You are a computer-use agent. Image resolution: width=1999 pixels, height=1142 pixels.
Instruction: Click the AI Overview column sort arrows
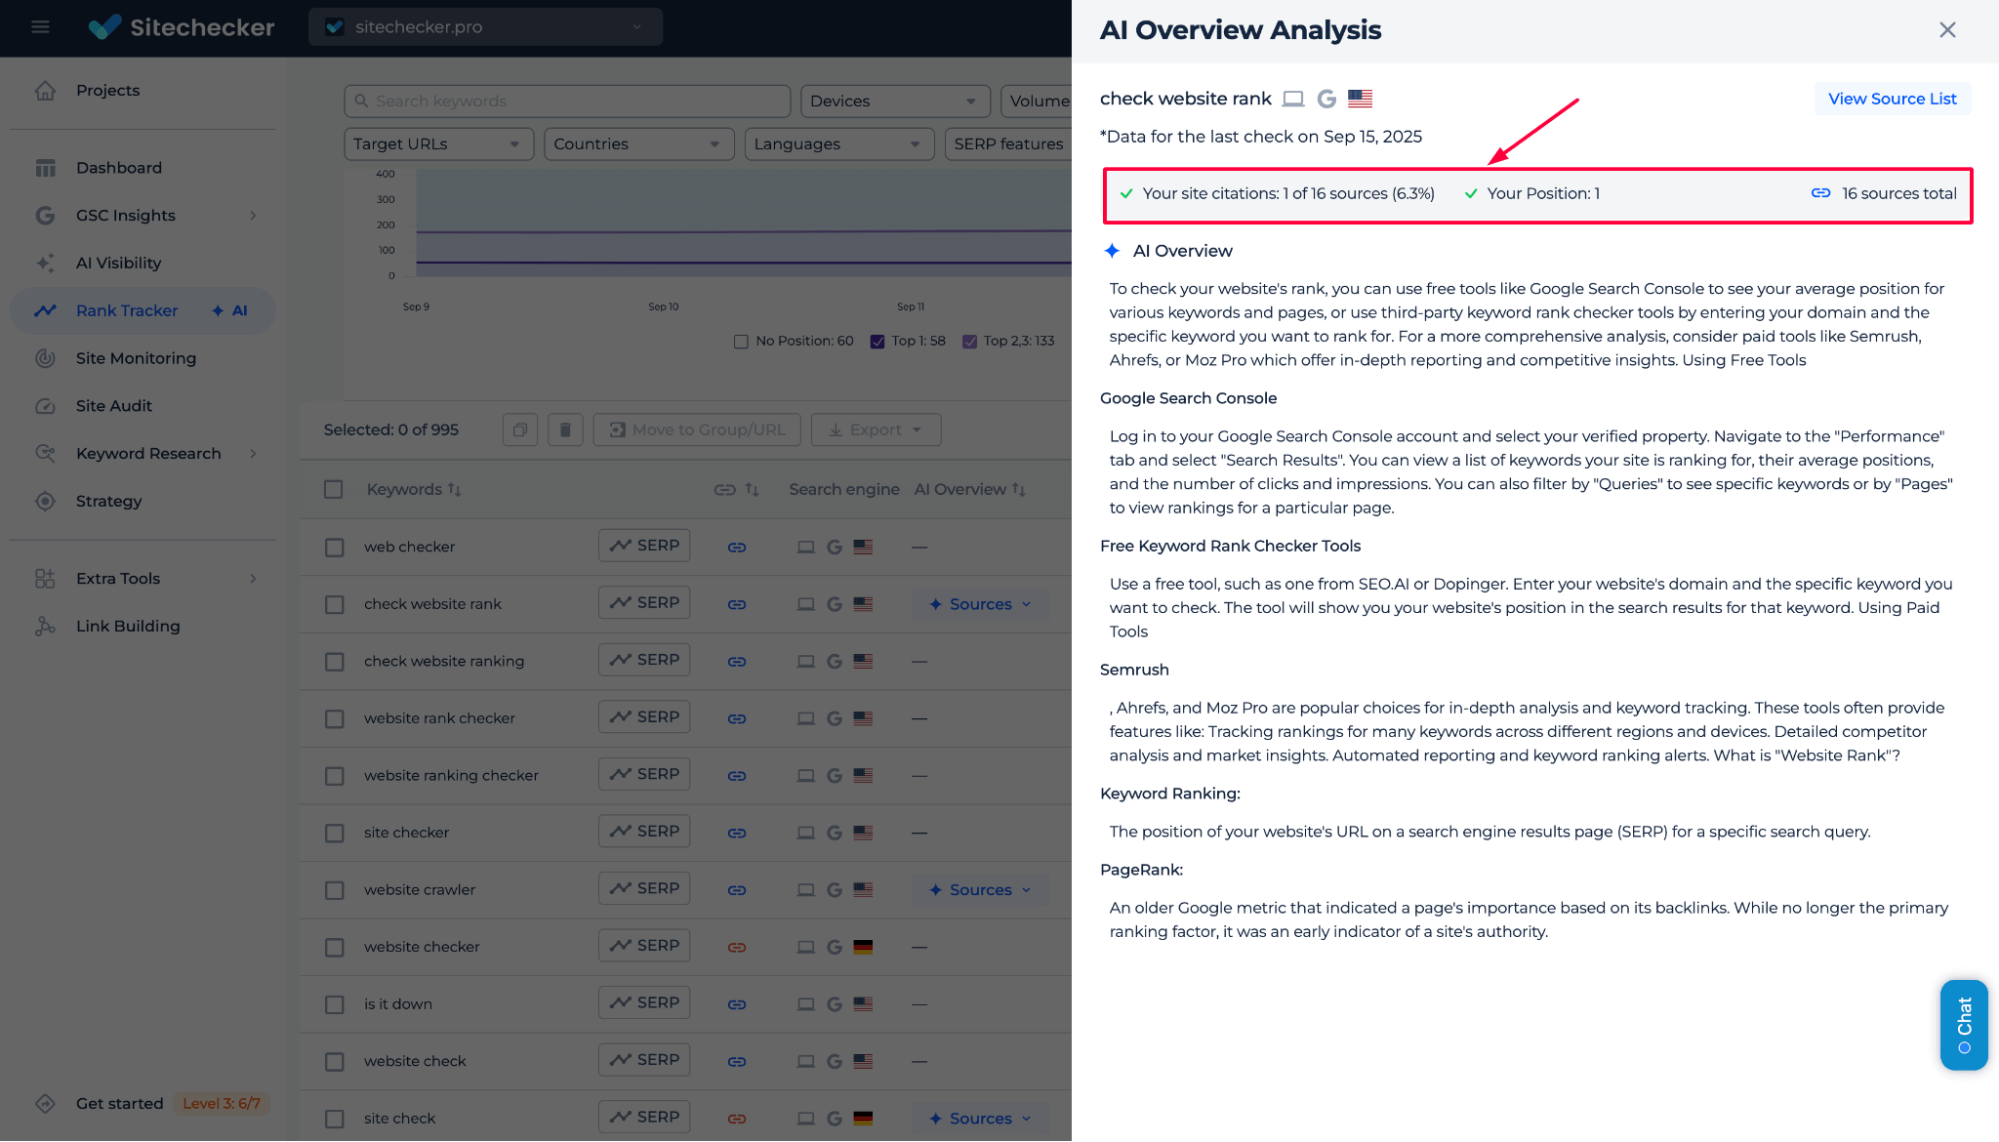pos(1018,489)
